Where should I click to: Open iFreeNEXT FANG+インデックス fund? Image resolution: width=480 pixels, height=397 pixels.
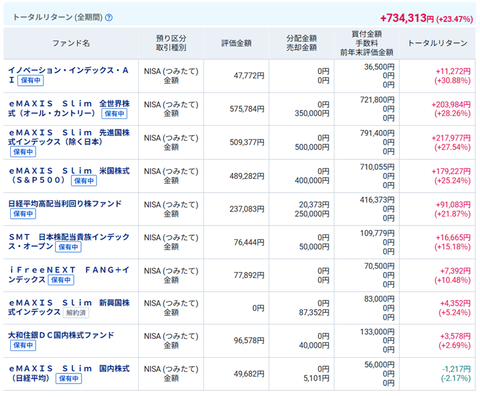point(69,274)
